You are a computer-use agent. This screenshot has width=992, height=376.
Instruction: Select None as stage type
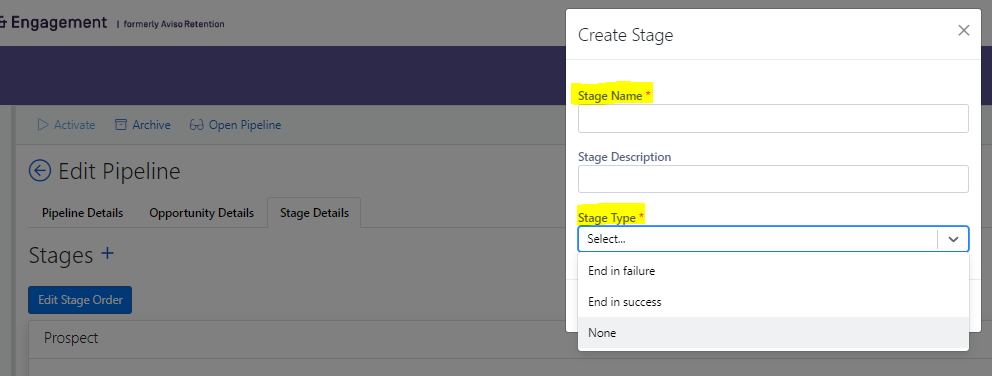[773, 333]
